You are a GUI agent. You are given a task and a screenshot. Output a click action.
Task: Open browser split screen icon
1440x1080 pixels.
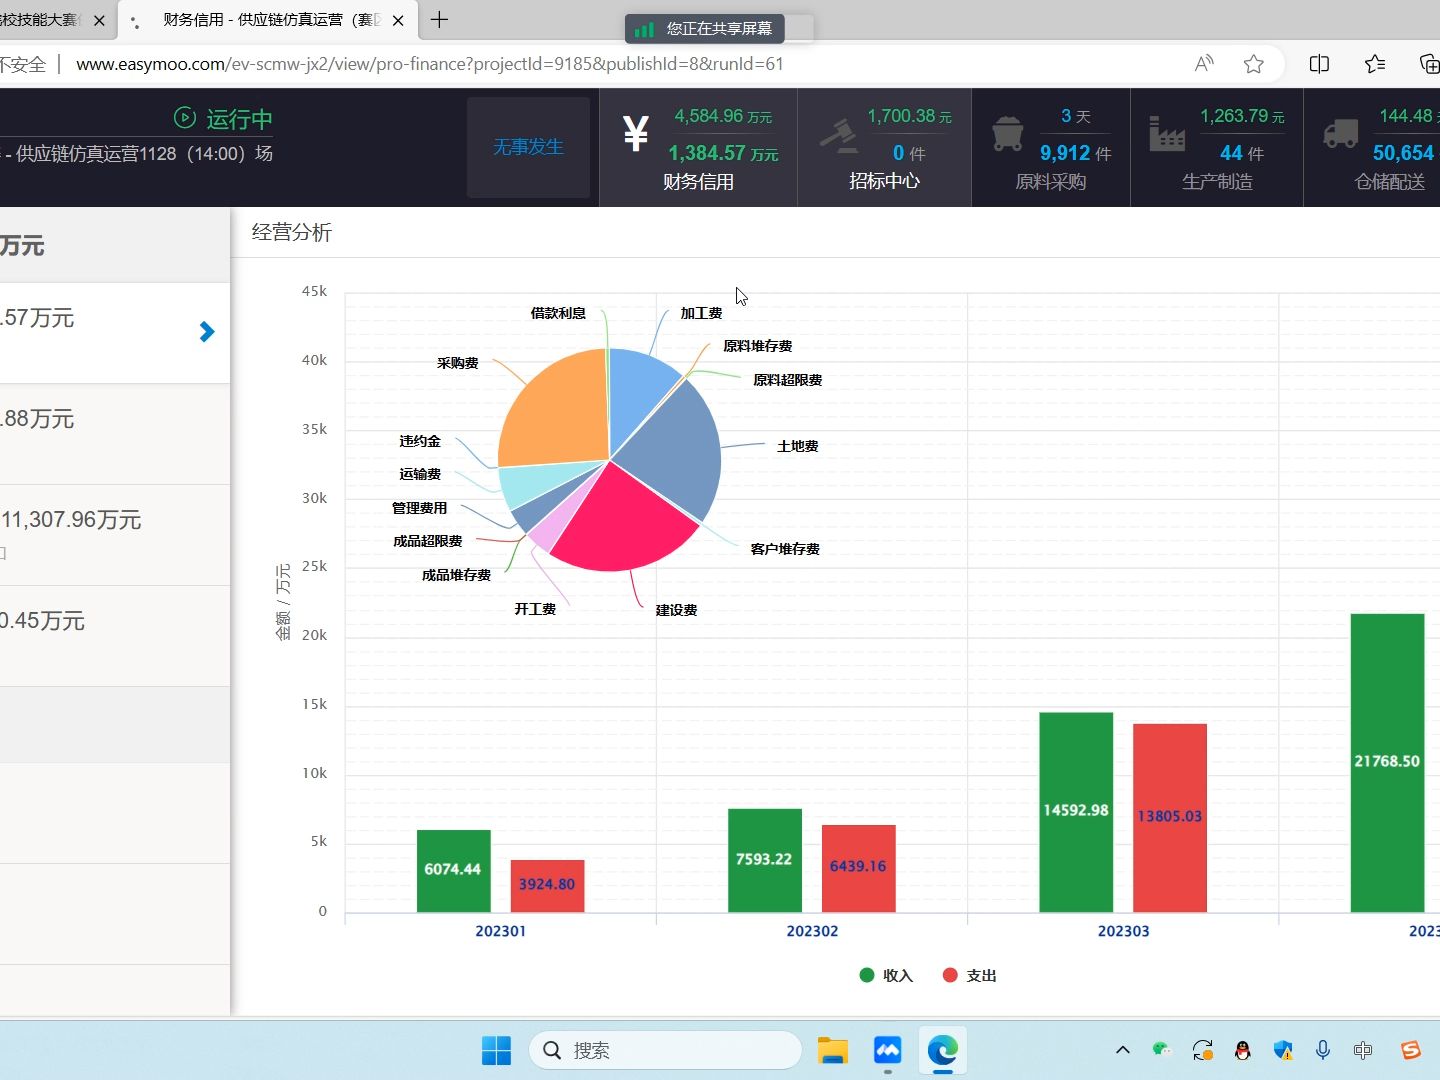(1319, 64)
